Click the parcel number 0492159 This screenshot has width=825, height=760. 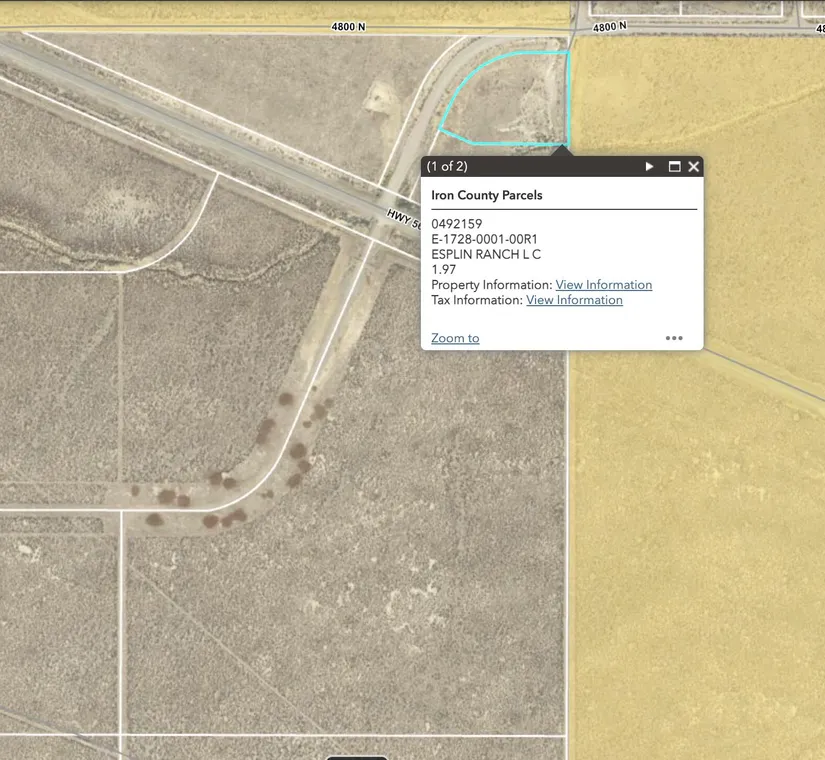tap(456, 224)
